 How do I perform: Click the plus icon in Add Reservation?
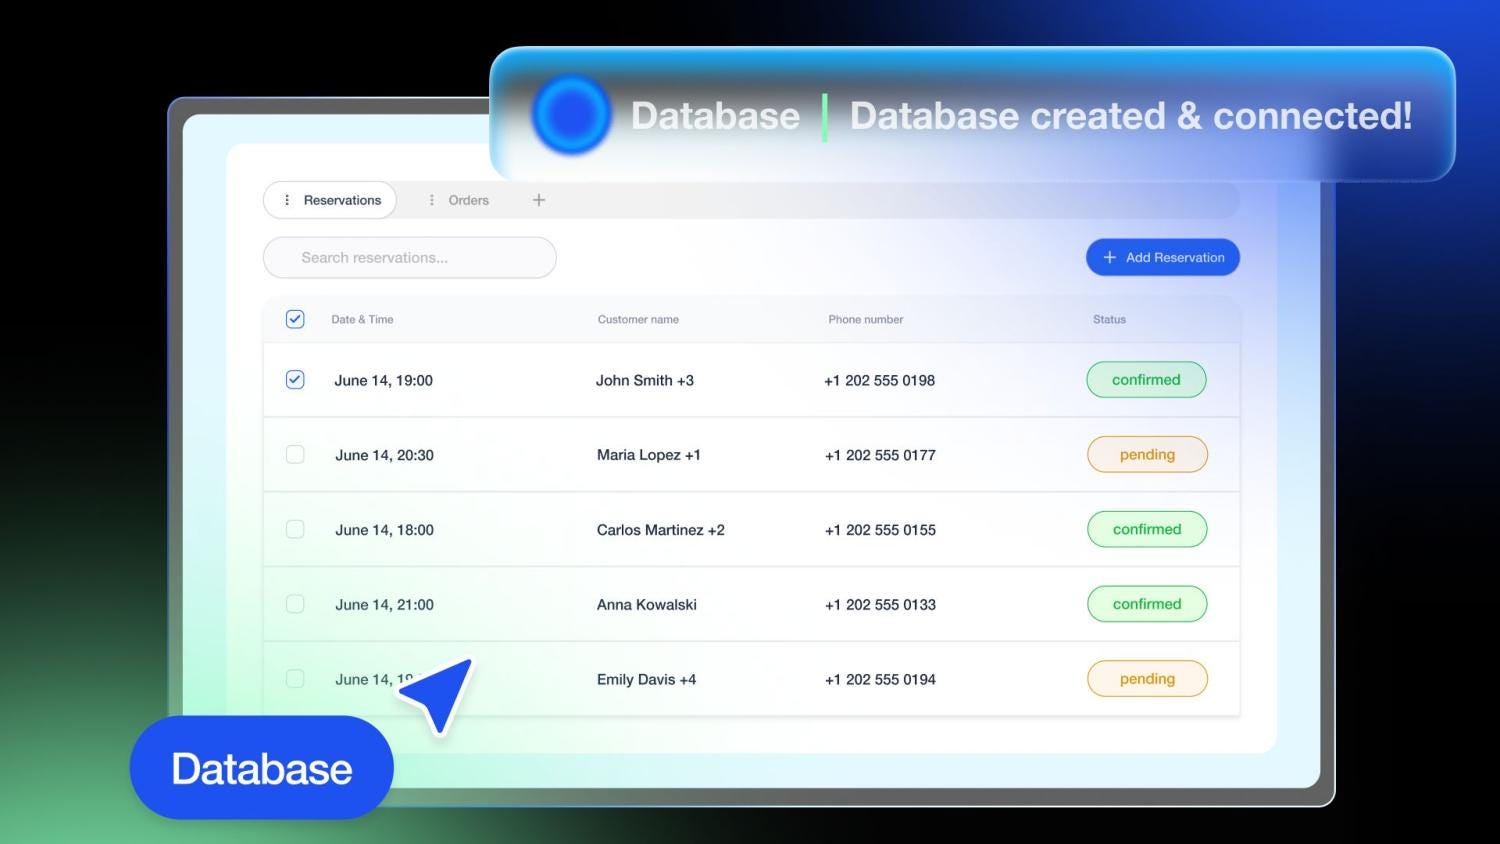click(1109, 257)
